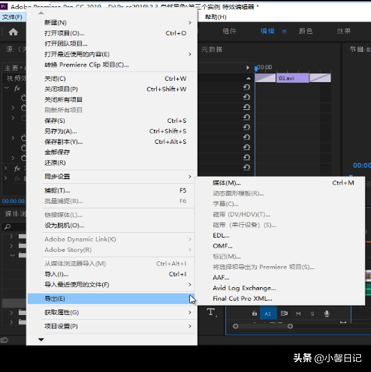Collapse the expanded fx effect group
The image size is (371, 372).
pyautogui.click(x=7, y=88)
